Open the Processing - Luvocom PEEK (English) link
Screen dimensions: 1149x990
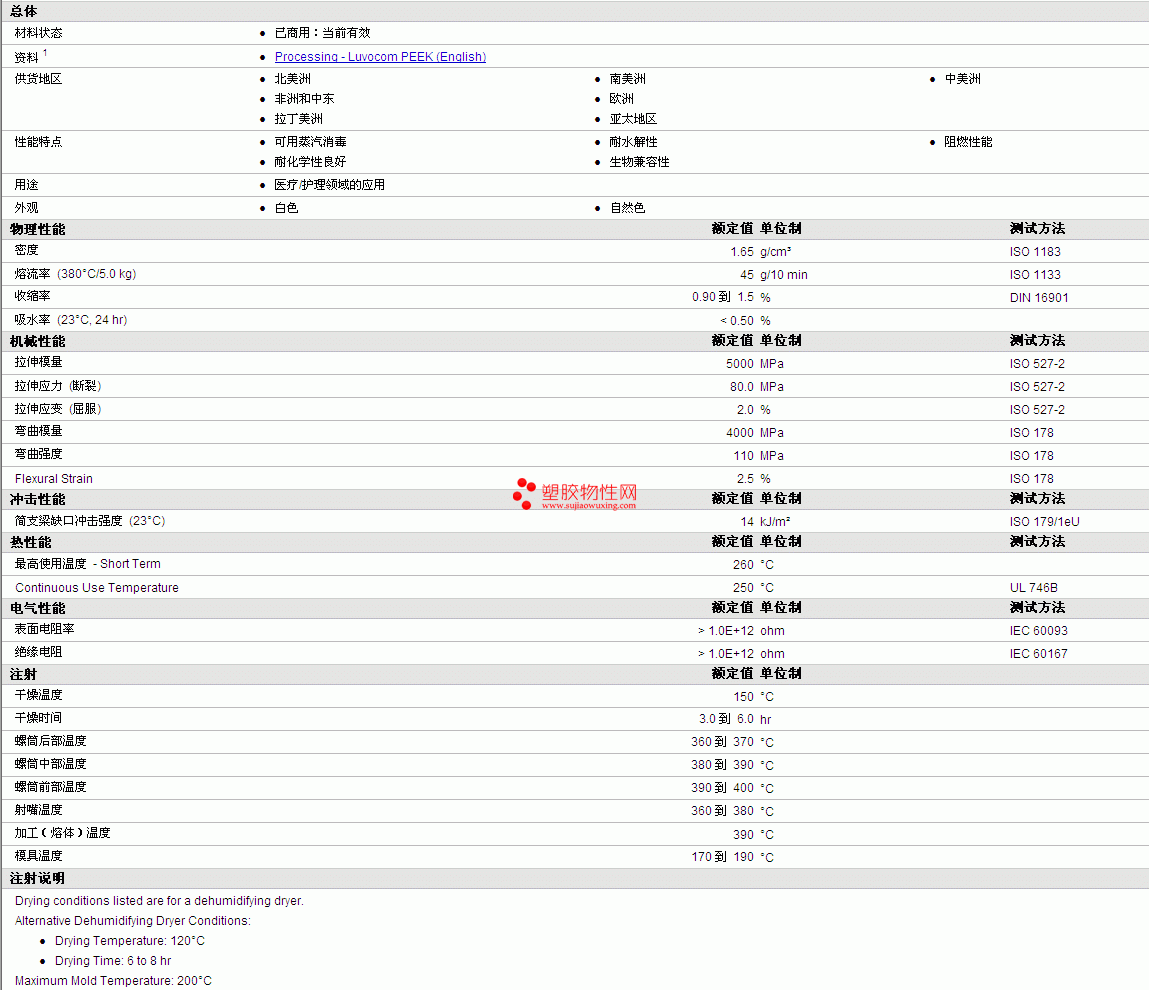[x=380, y=56]
